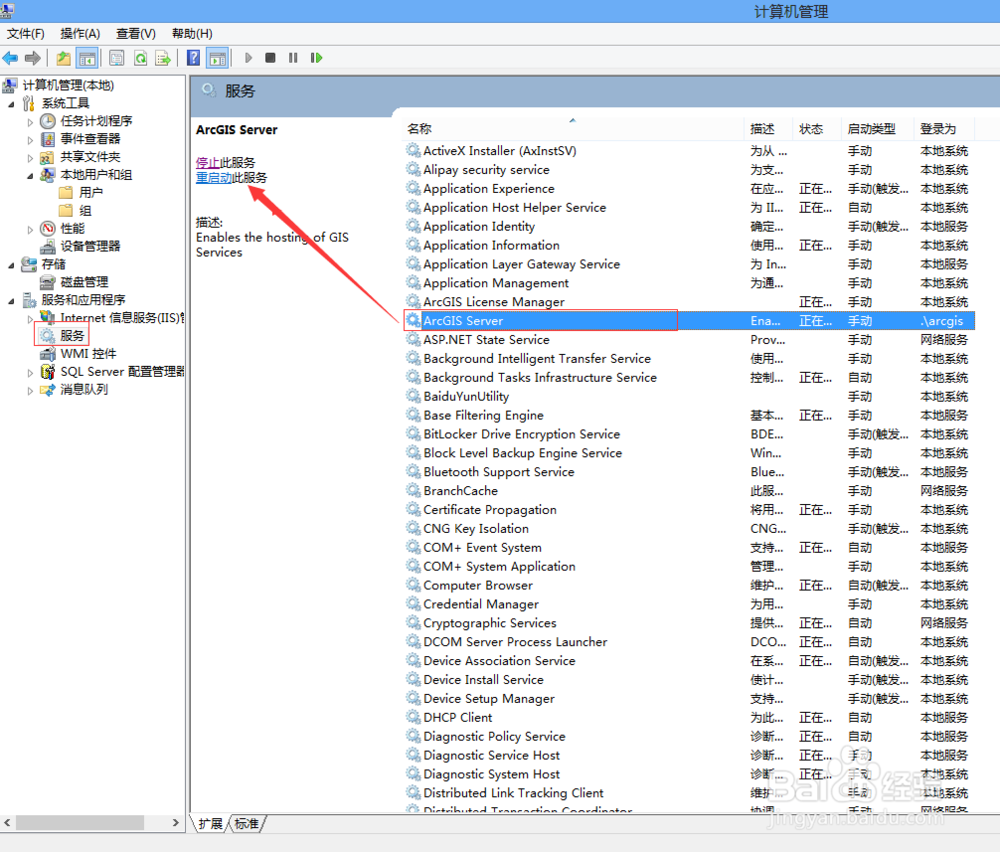The height and width of the screenshot is (852, 1000).
Task: Select DHCP Client service row
Action: tap(689, 717)
